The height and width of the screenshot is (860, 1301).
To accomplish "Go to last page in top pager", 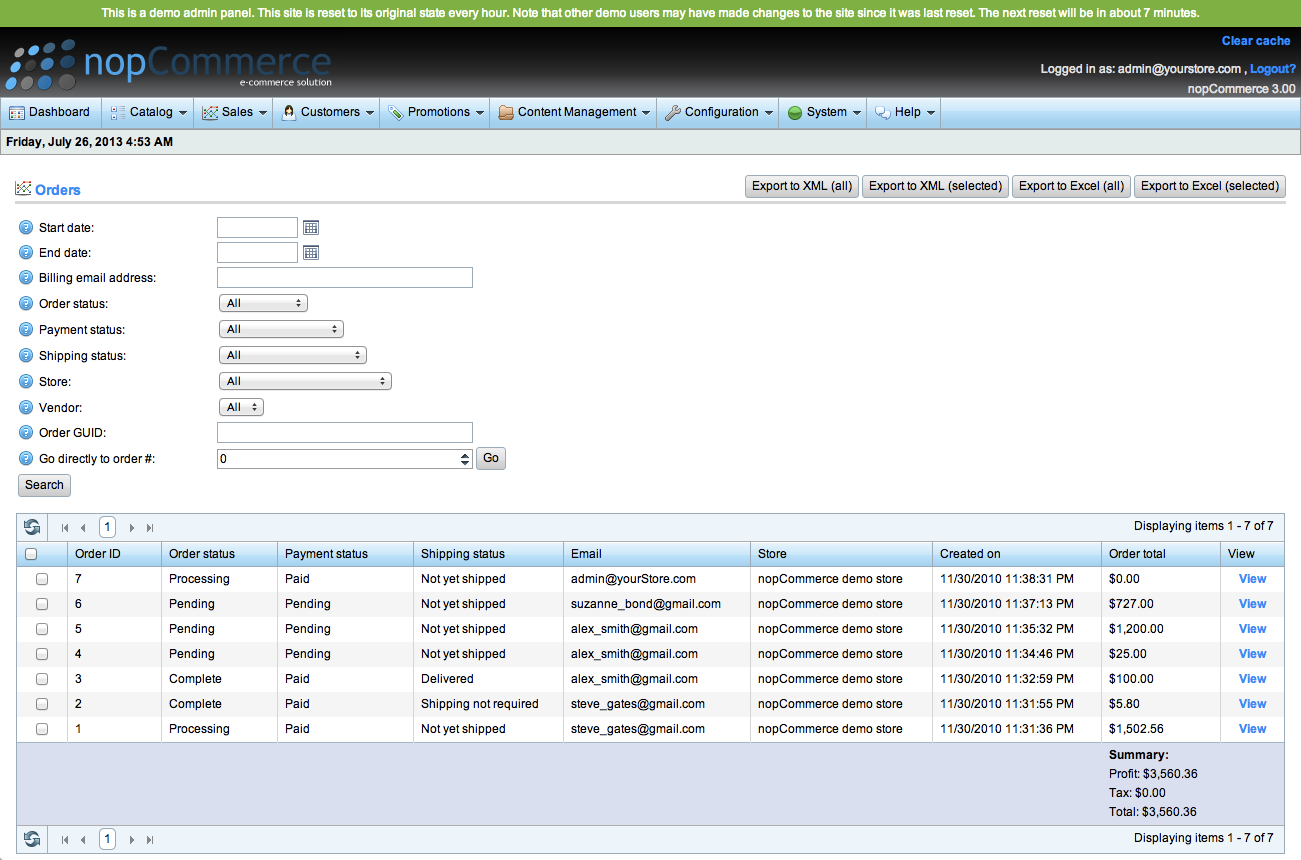I will (x=150, y=528).
